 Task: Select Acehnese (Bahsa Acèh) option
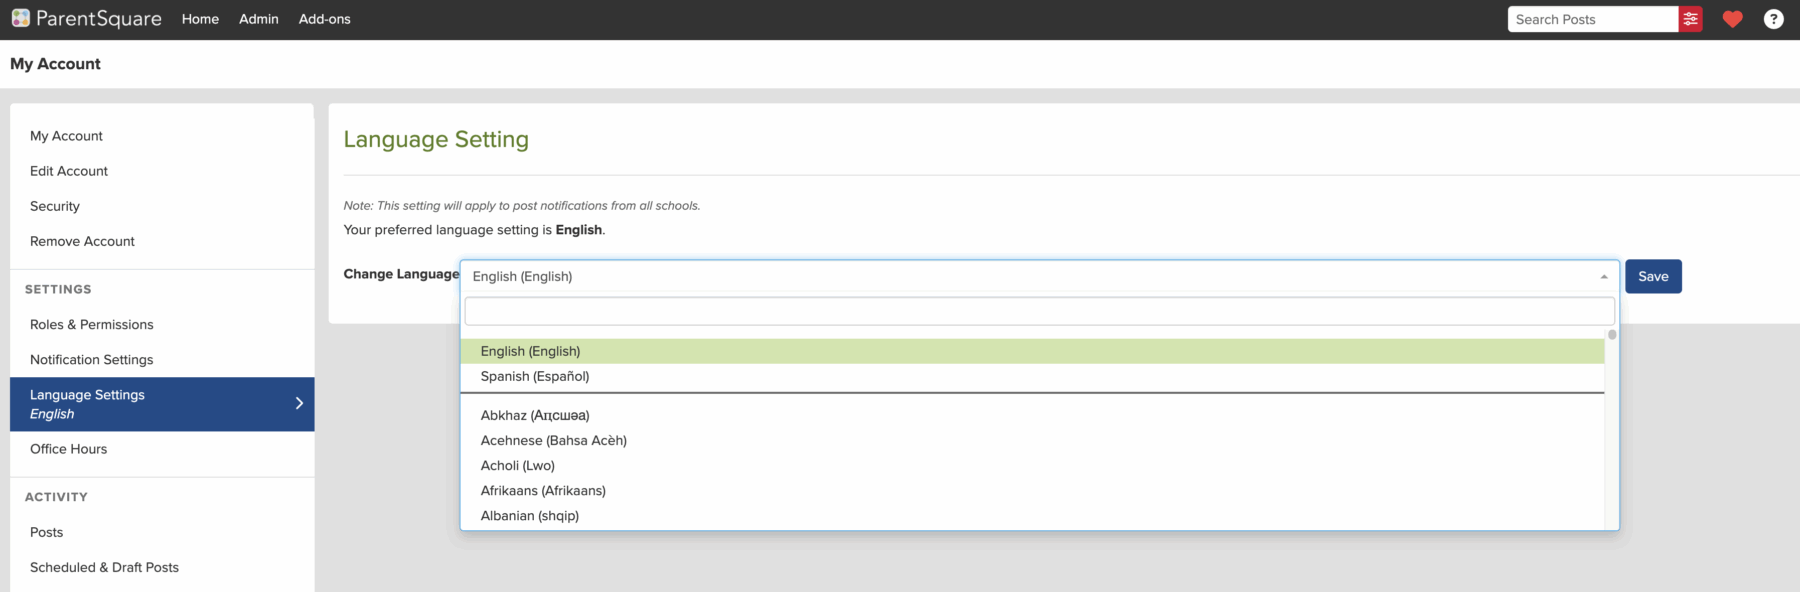click(x=1032, y=440)
